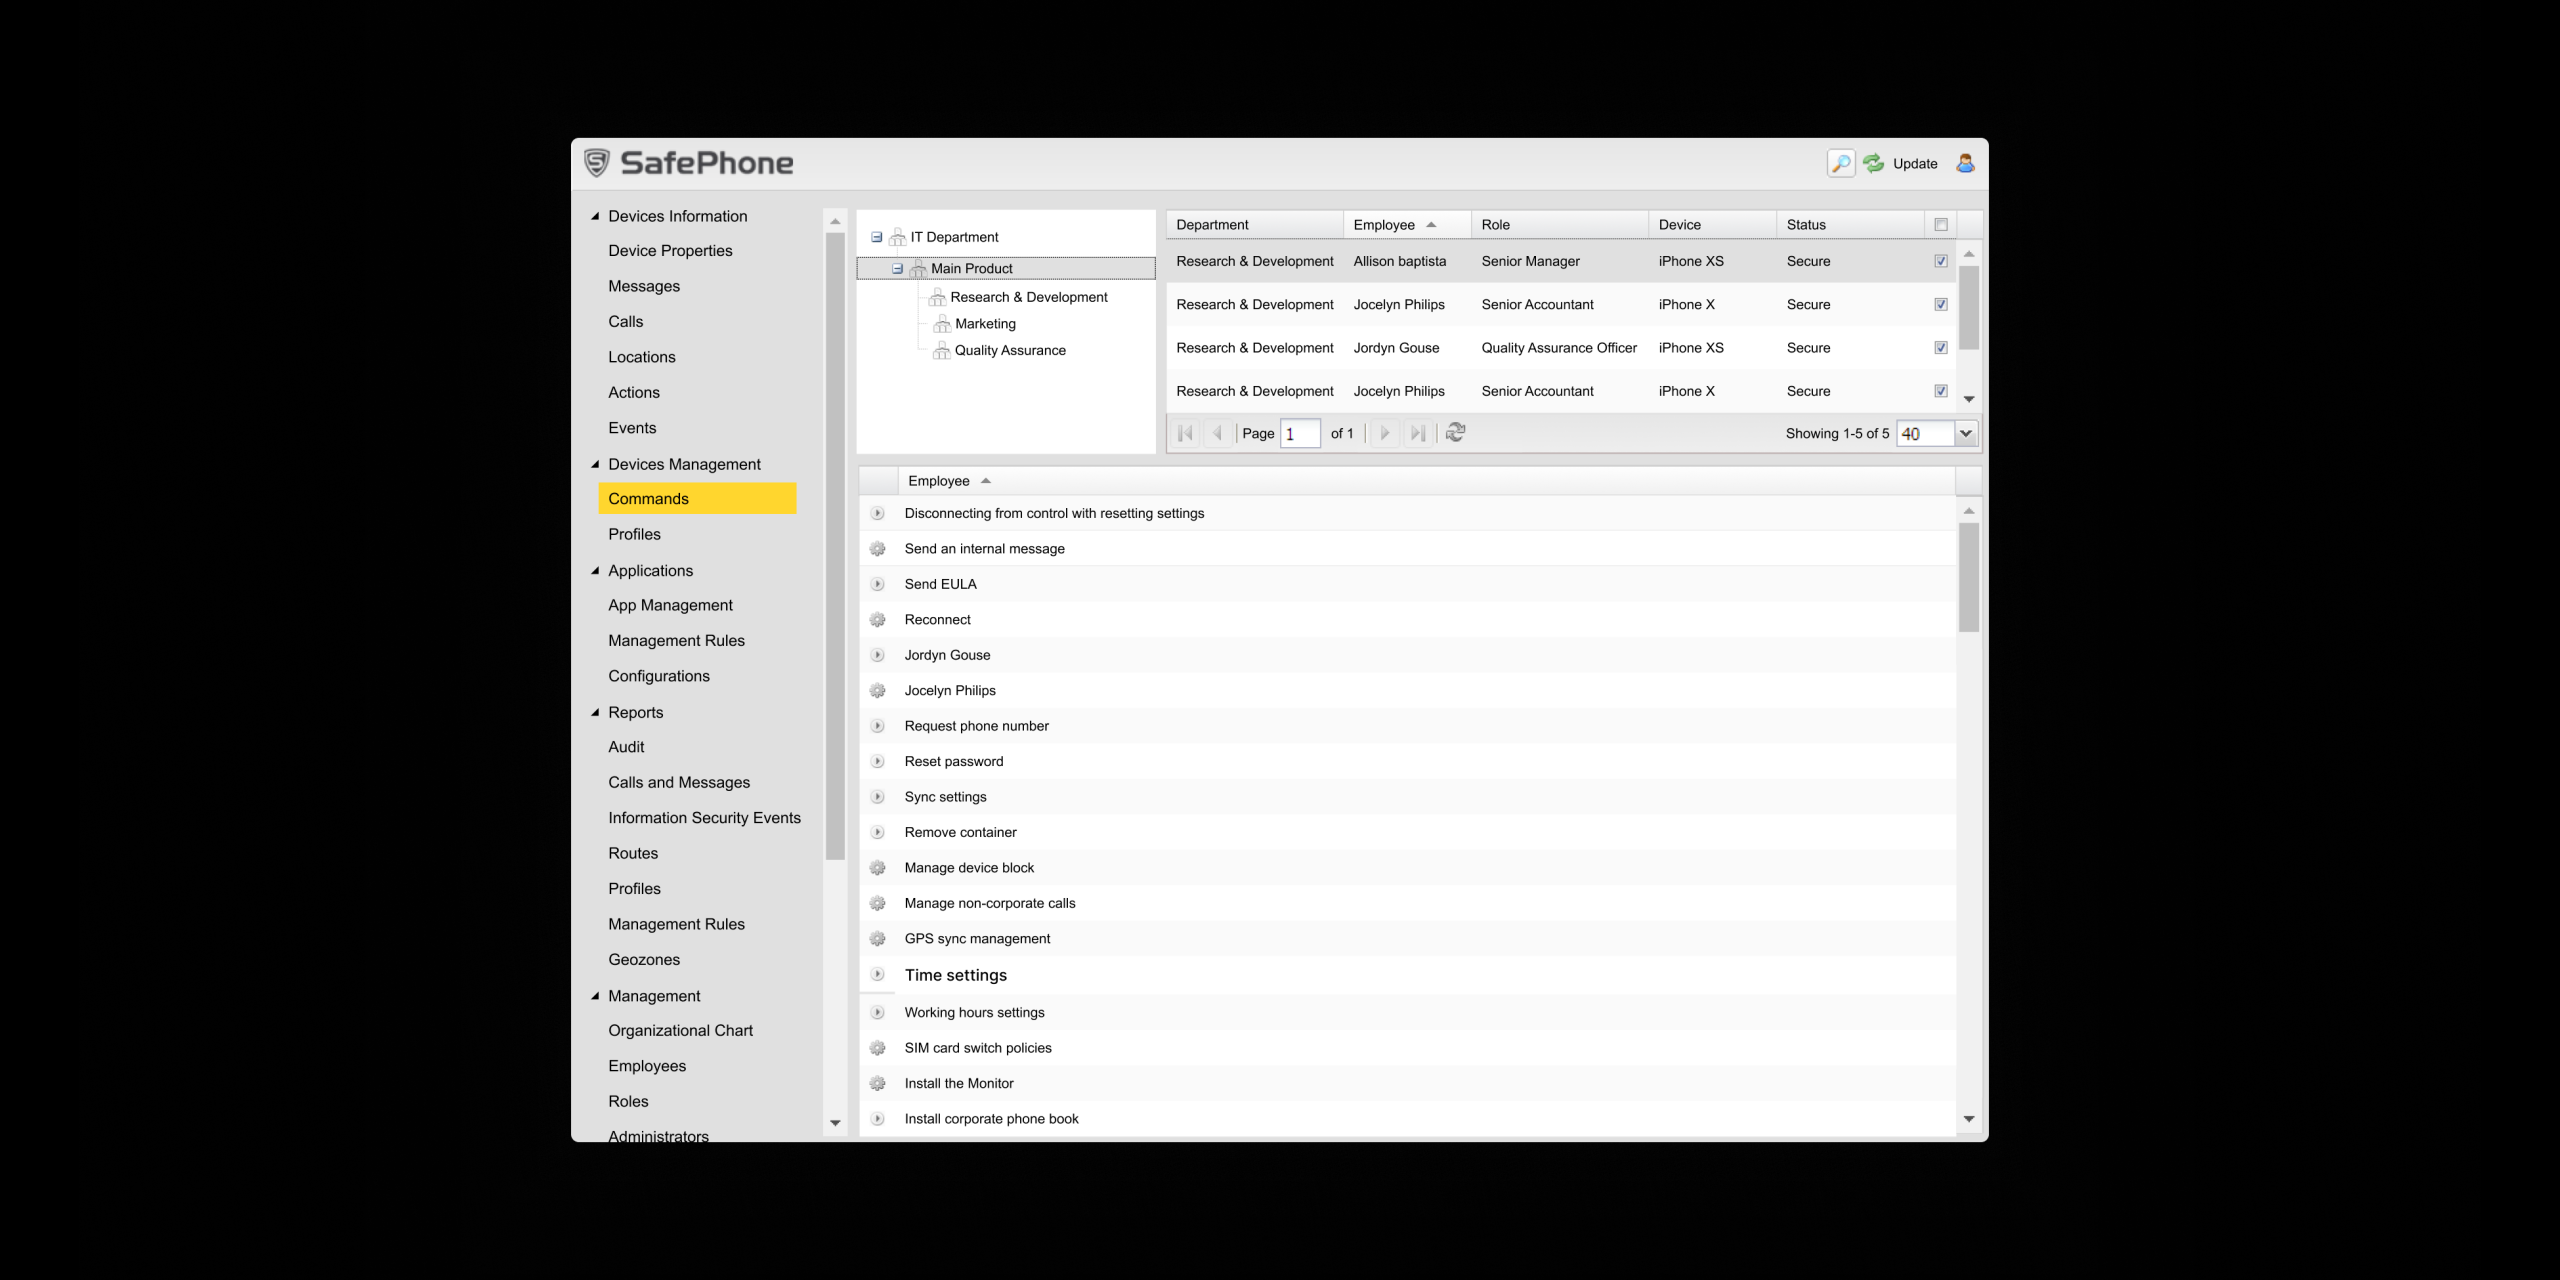Collapse Devices Management sidebar section
This screenshot has width=2560, height=1280.
(x=596, y=464)
